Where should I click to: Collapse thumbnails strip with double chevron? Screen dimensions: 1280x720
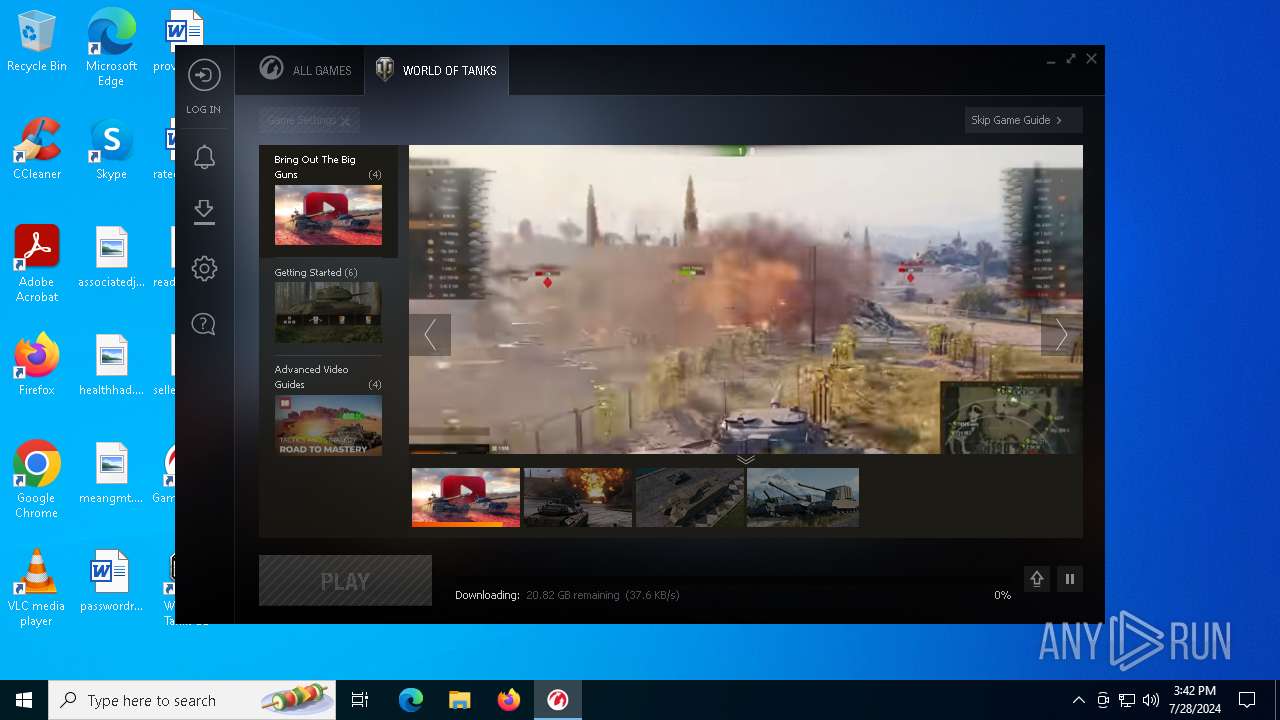(x=746, y=459)
